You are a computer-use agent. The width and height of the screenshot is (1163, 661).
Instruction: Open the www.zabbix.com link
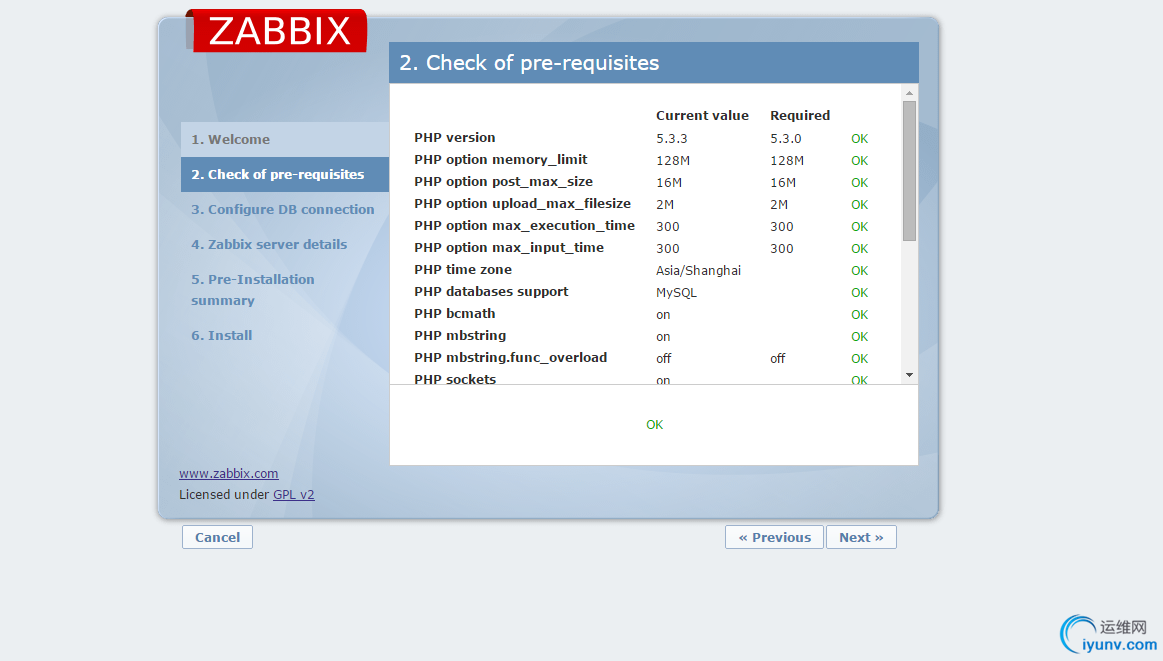click(x=228, y=473)
